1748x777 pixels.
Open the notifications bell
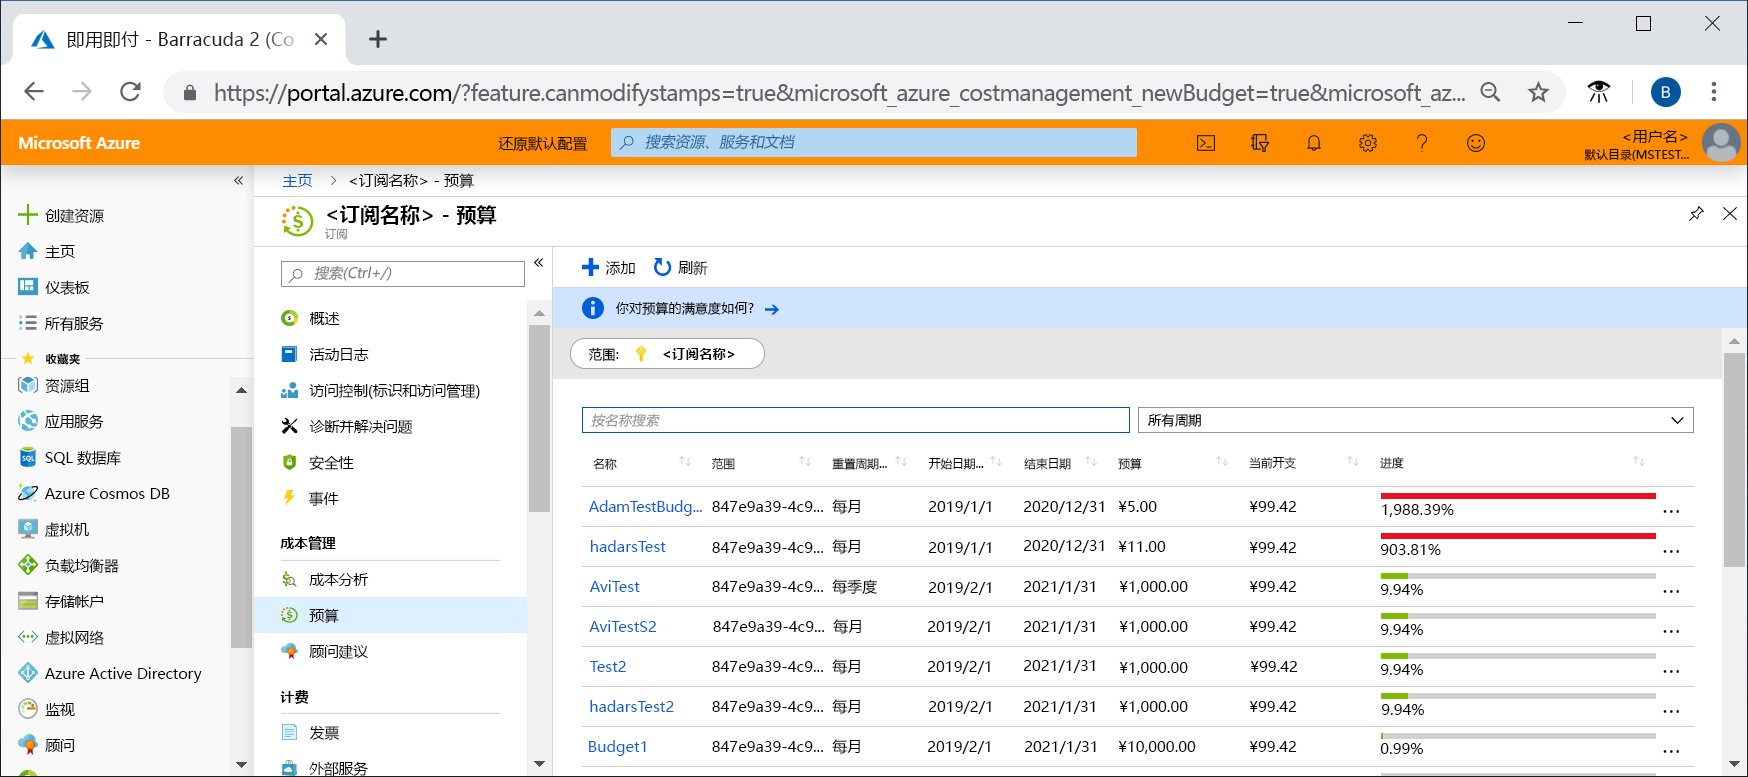1314,143
